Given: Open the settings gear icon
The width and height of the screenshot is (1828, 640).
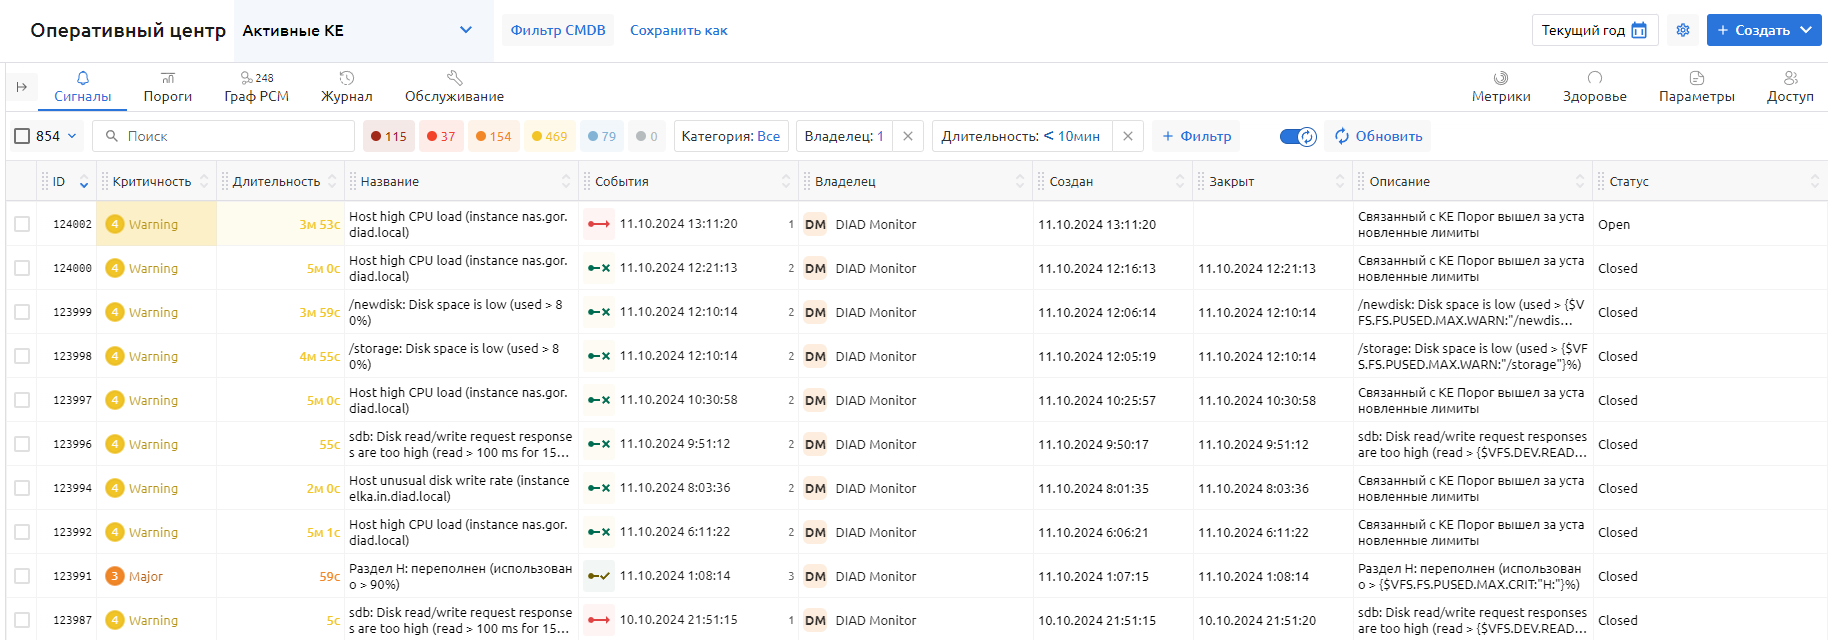Looking at the screenshot, I should (1683, 30).
